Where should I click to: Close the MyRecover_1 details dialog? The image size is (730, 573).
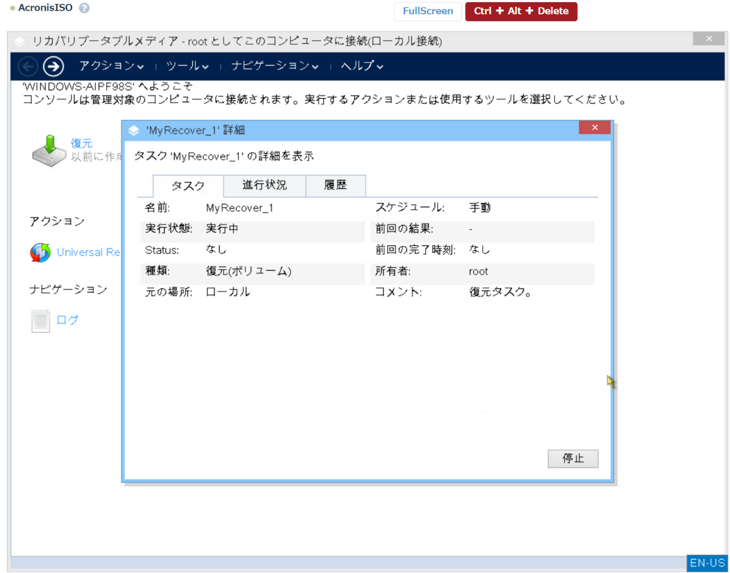click(594, 128)
